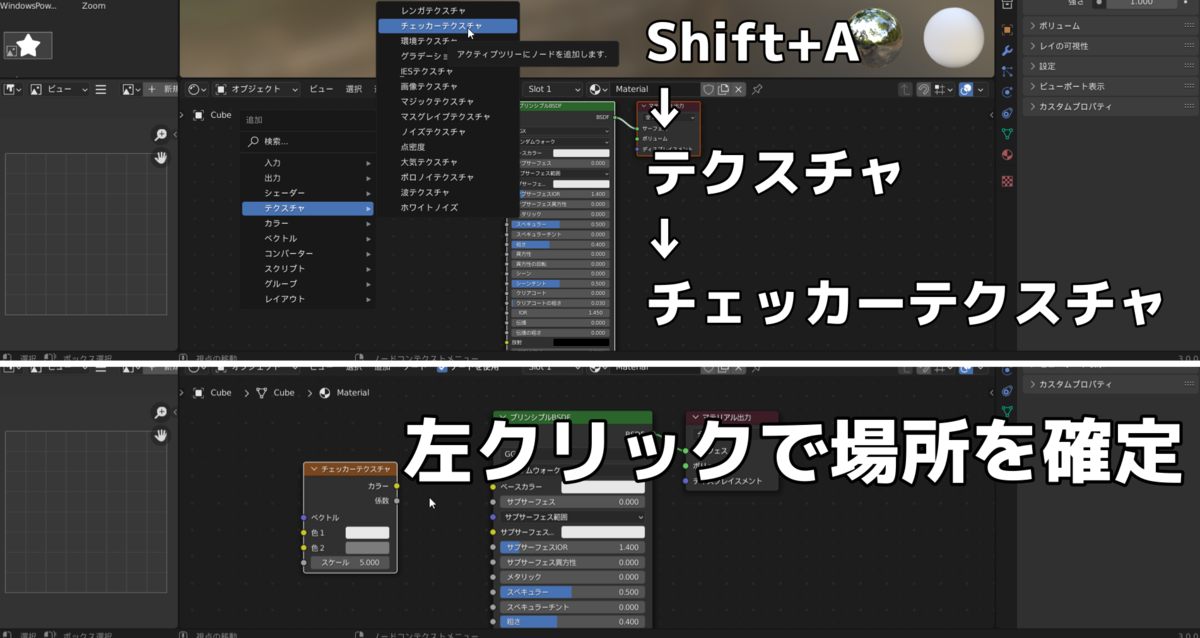
Task: Choose 画像テクスチャ from the submenu
Action: coord(448,86)
